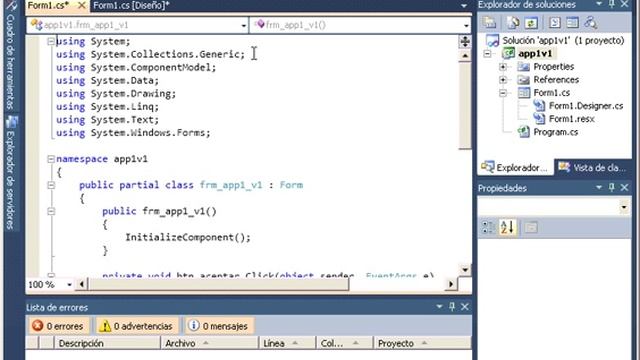Switch to Vista de clases tab
The image size is (640, 360).
point(592,167)
